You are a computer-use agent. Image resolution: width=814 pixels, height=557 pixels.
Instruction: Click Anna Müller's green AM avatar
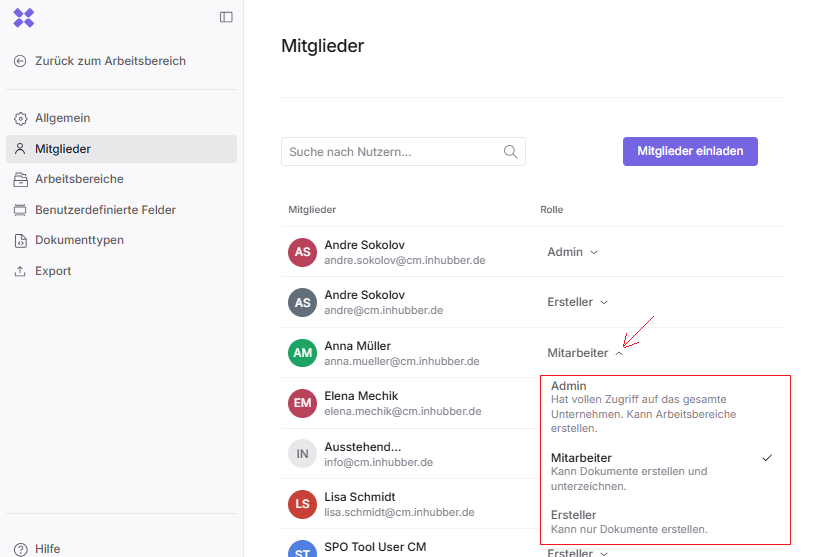click(302, 353)
